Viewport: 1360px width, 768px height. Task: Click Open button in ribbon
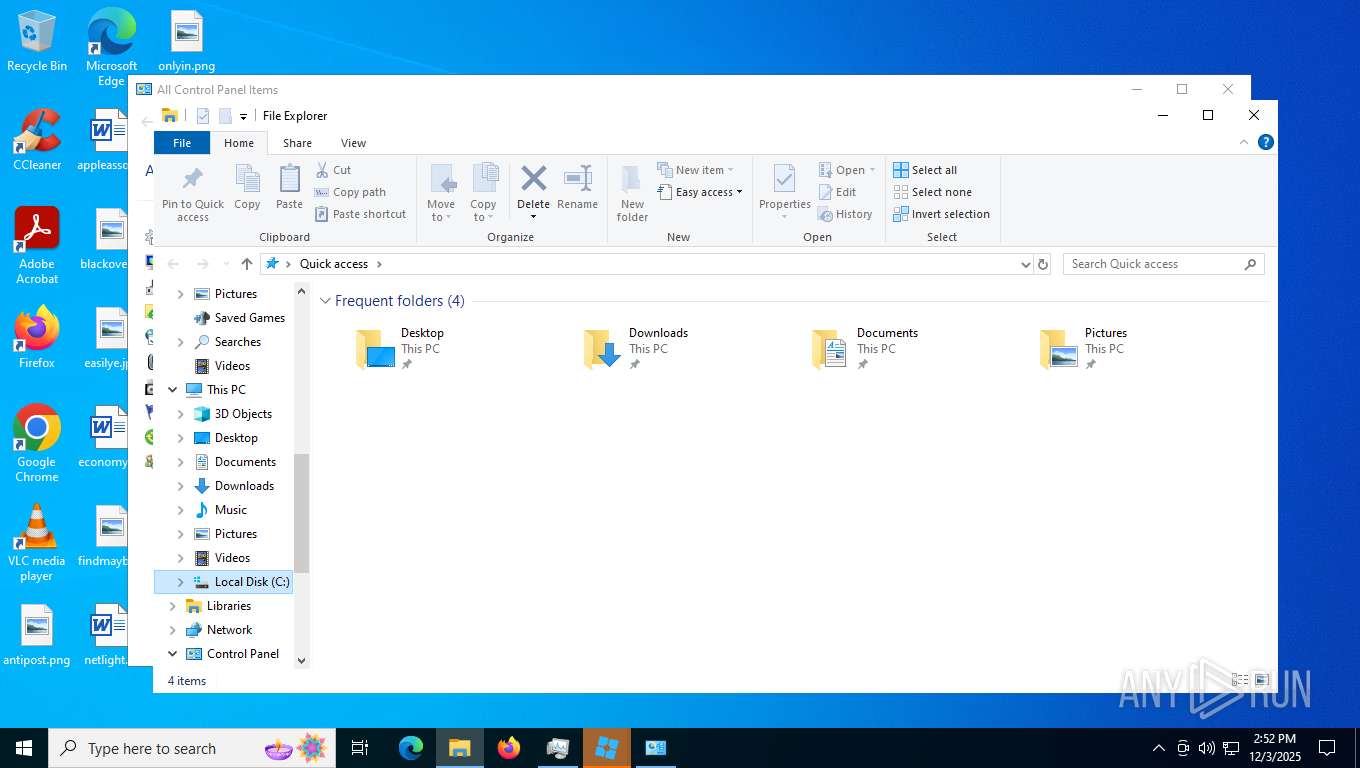847,170
